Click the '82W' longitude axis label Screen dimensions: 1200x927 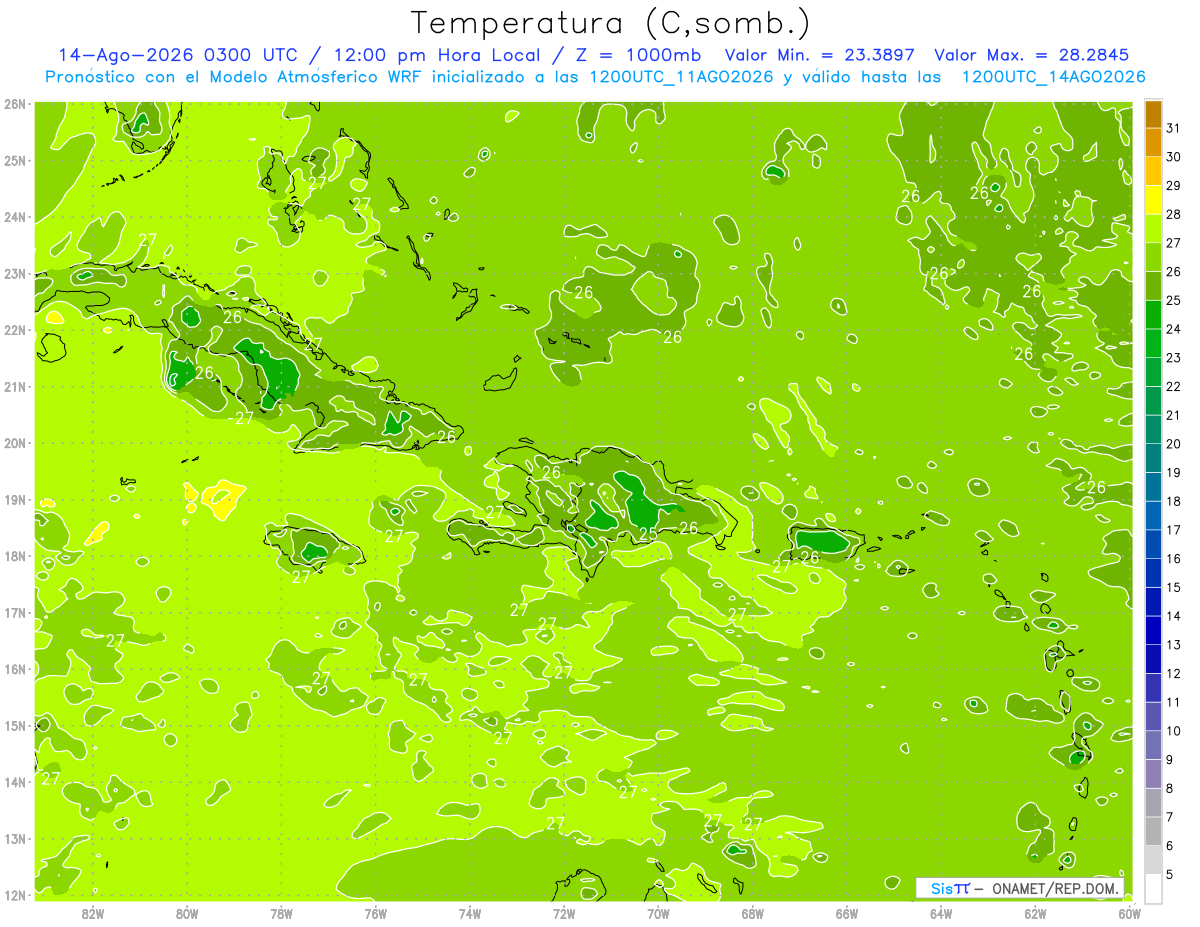tap(93, 913)
